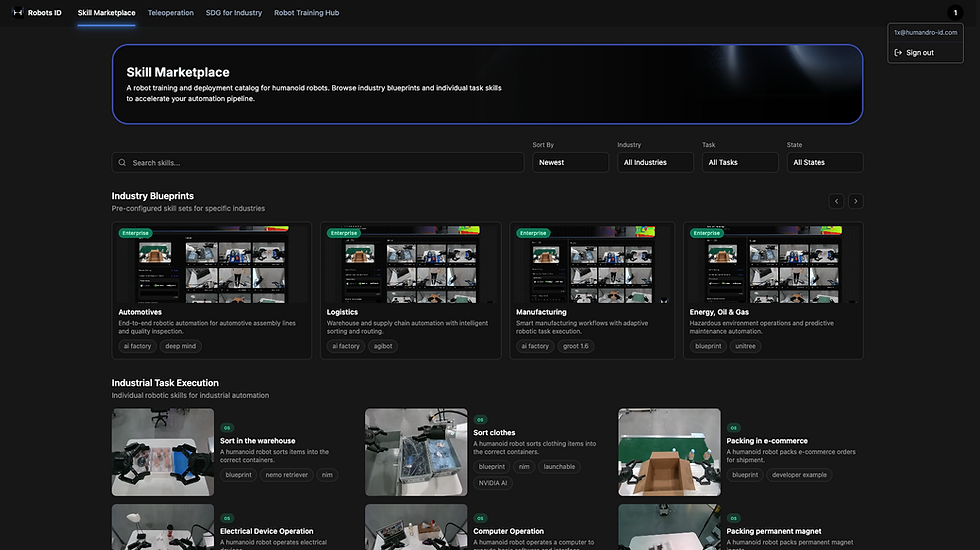Viewport: 980px width, 550px height.
Task: Click the nemo retriever tag
Action: coord(286,475)
